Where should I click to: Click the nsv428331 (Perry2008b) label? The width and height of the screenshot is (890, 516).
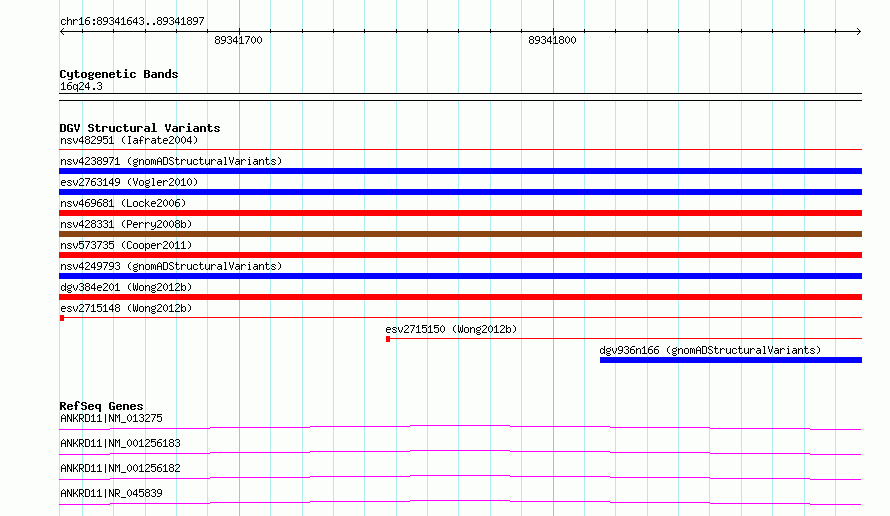pyautogui.click(x=126, y=224)
